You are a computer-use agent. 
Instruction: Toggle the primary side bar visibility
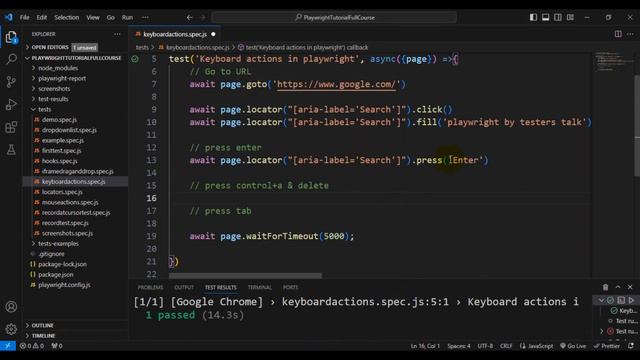click(533, 17)
